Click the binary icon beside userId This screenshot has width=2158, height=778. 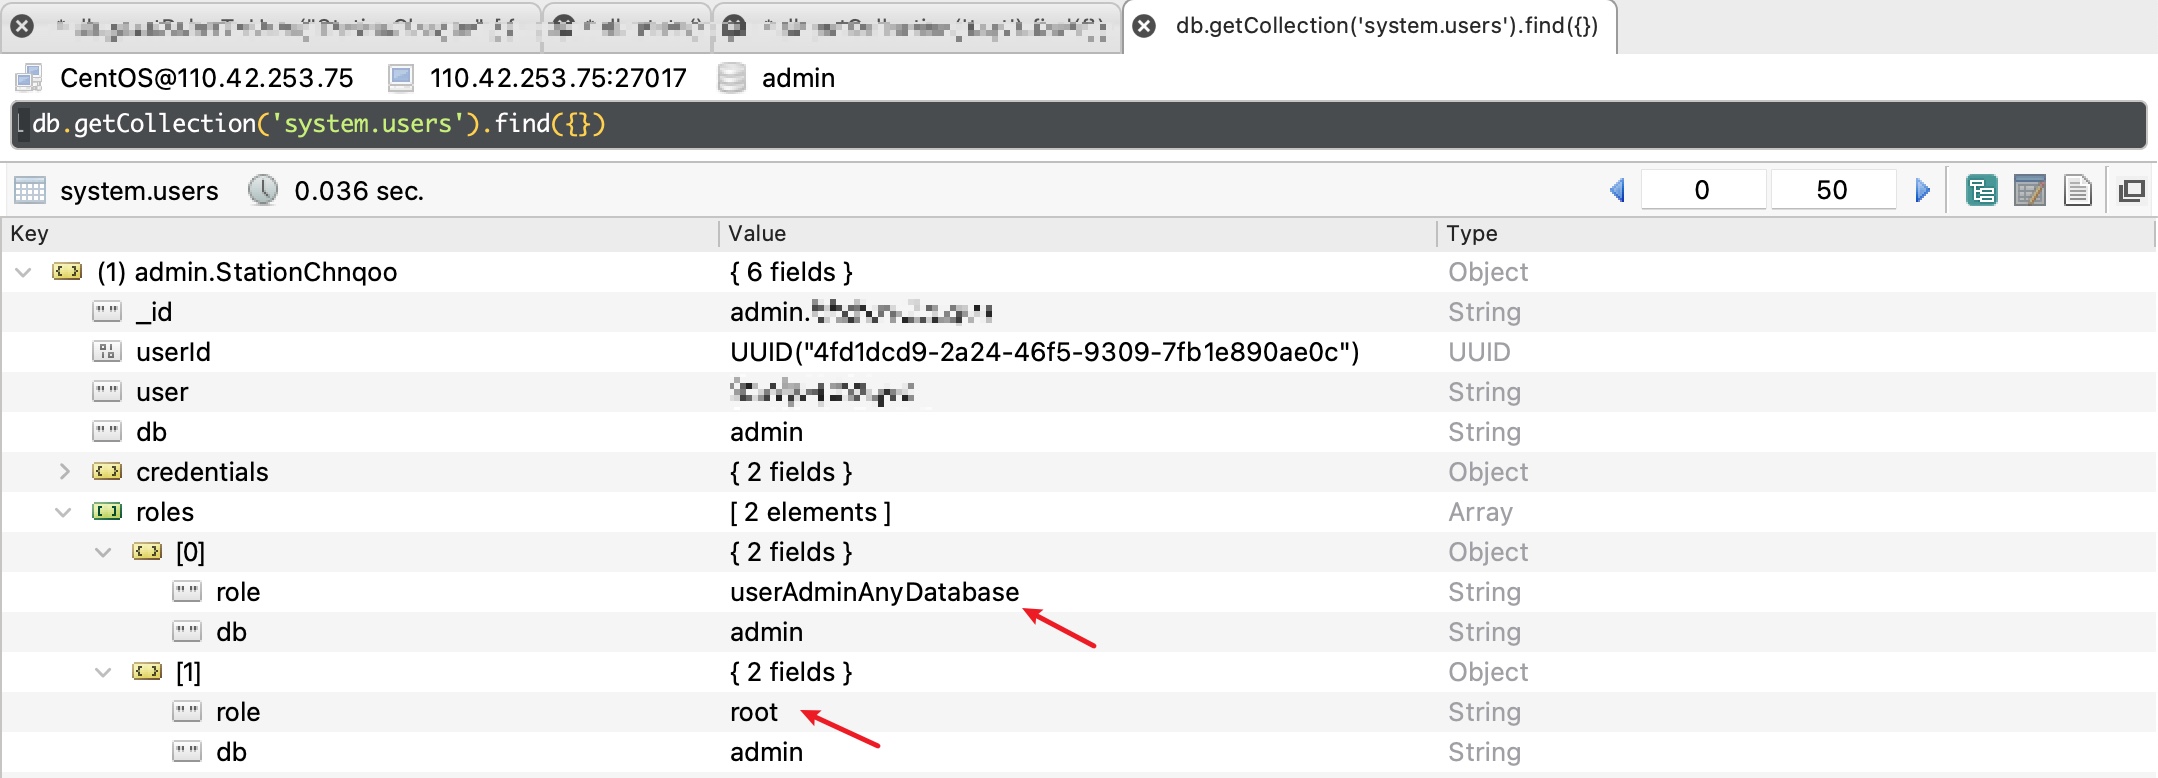coord(107,352)
